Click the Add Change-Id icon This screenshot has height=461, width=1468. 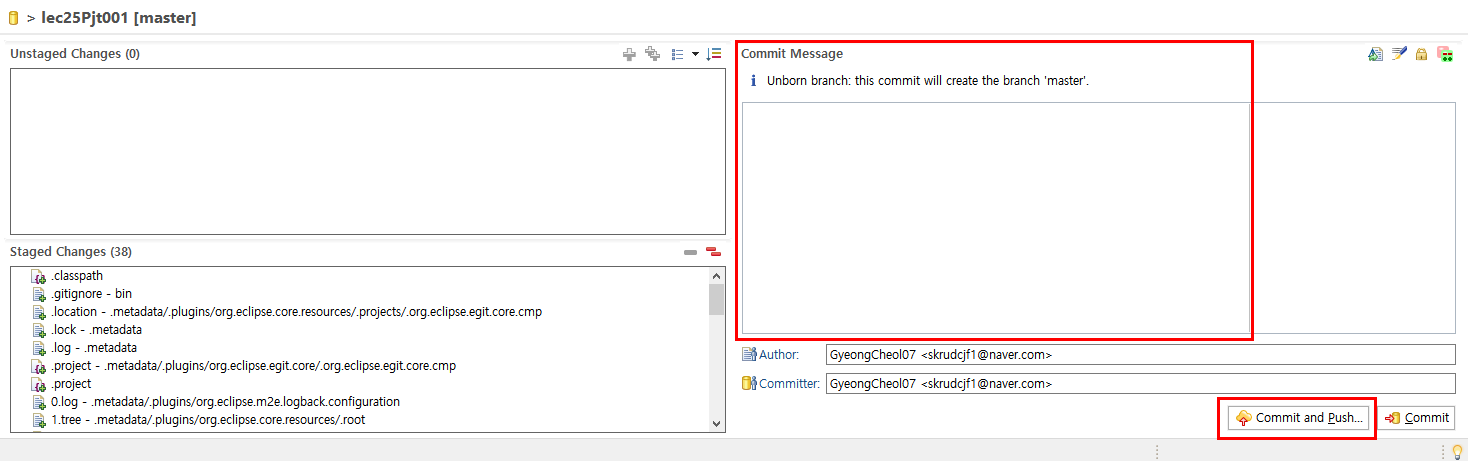[x=1444, y=54]
